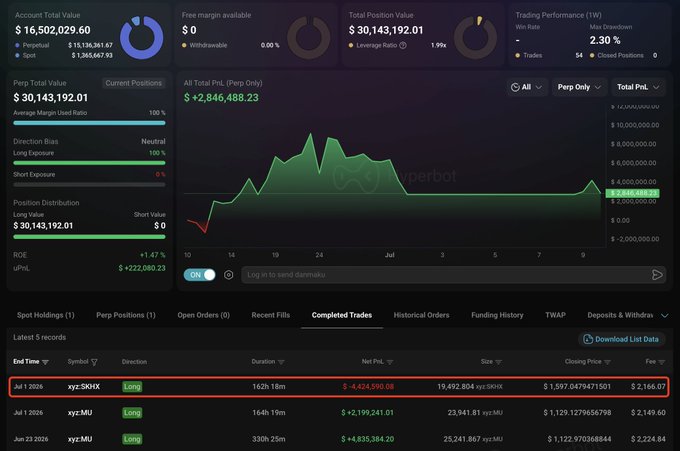Open the All time range dropdown

pyautogui.click(x=526, y=87)
